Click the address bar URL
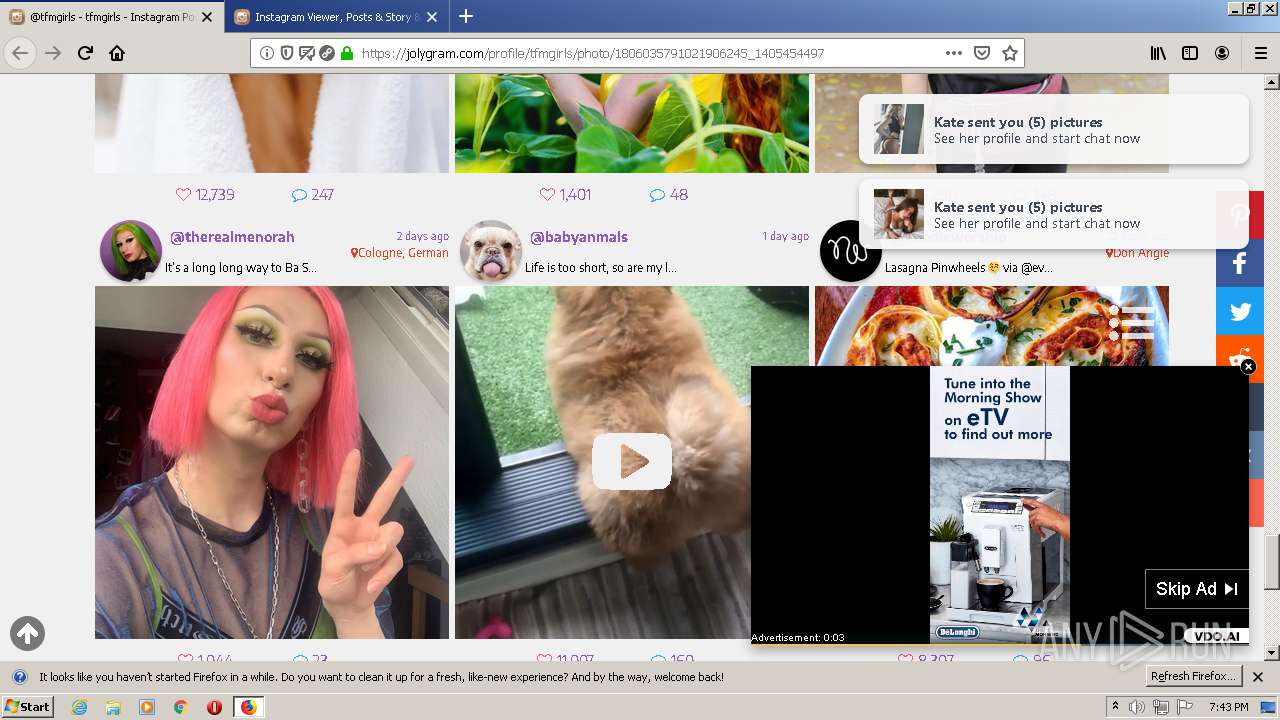Viewport: 1280px width, 720px height. click(593, 53)
